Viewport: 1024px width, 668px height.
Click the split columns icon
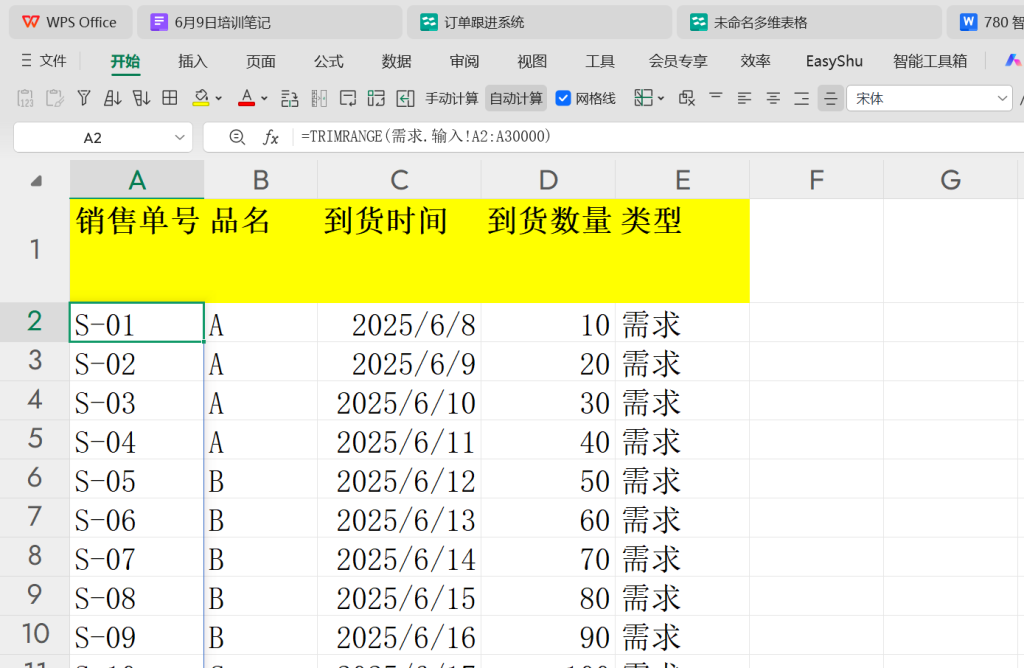click(x=319, y=99)
